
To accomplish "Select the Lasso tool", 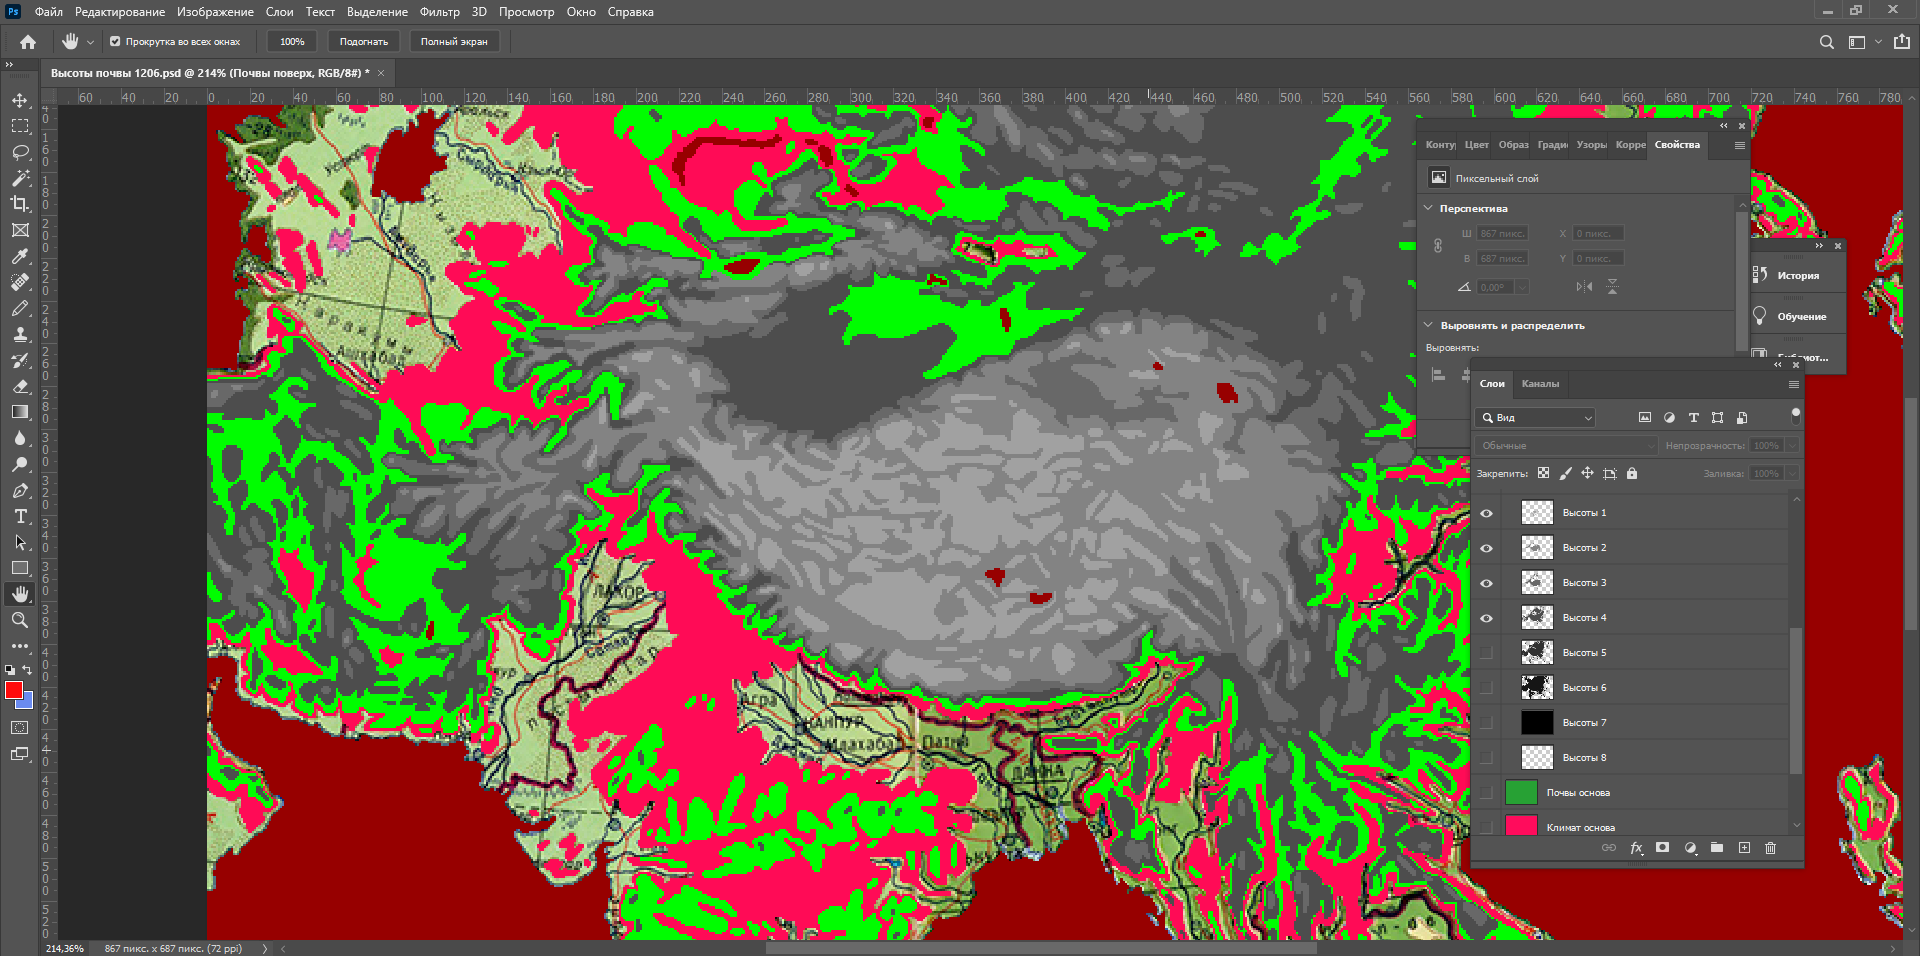I will 20,152.
